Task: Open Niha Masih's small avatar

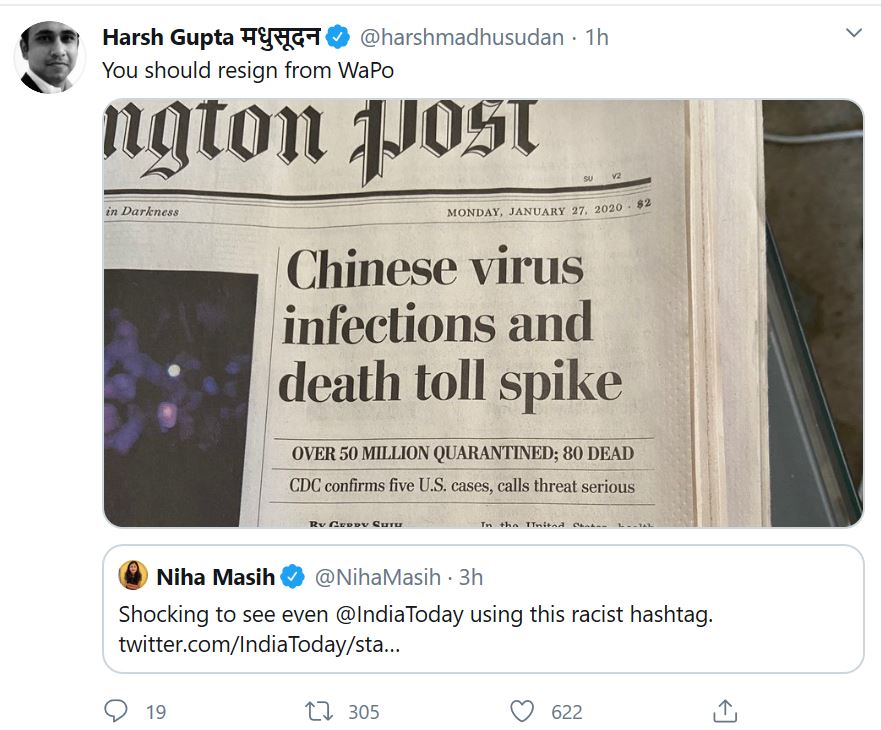Action: click(x=133, y=576)
